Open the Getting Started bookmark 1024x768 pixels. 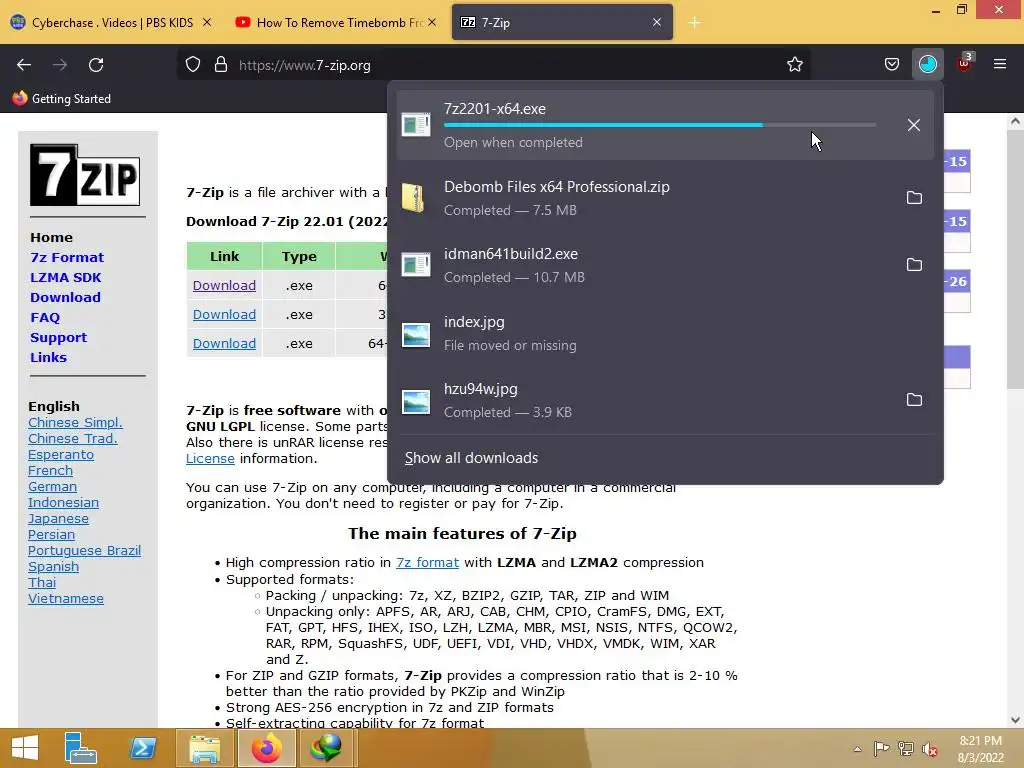coord(61,99)
